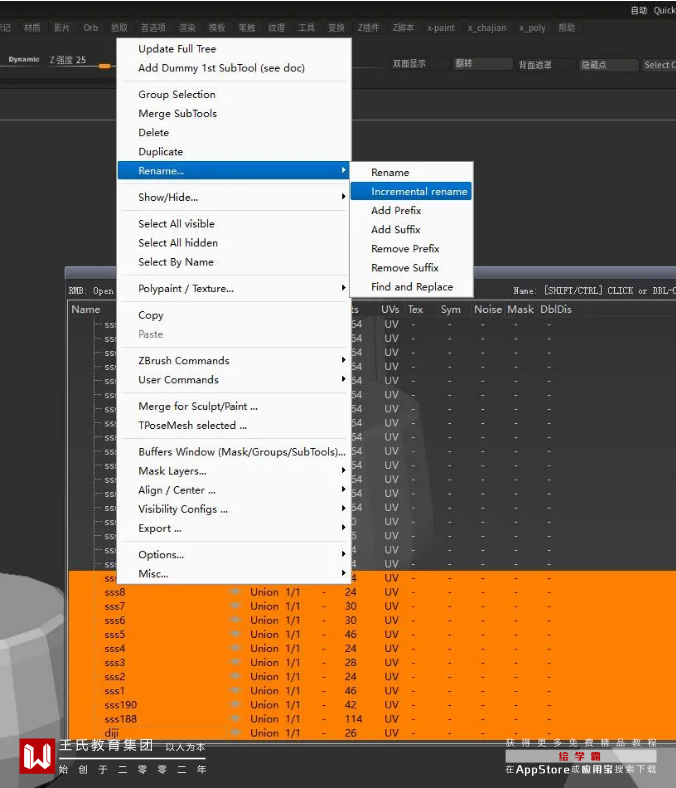Toggle eye icon in sss8 row
The height and width of the screenshot is (788, 676).
234,592
